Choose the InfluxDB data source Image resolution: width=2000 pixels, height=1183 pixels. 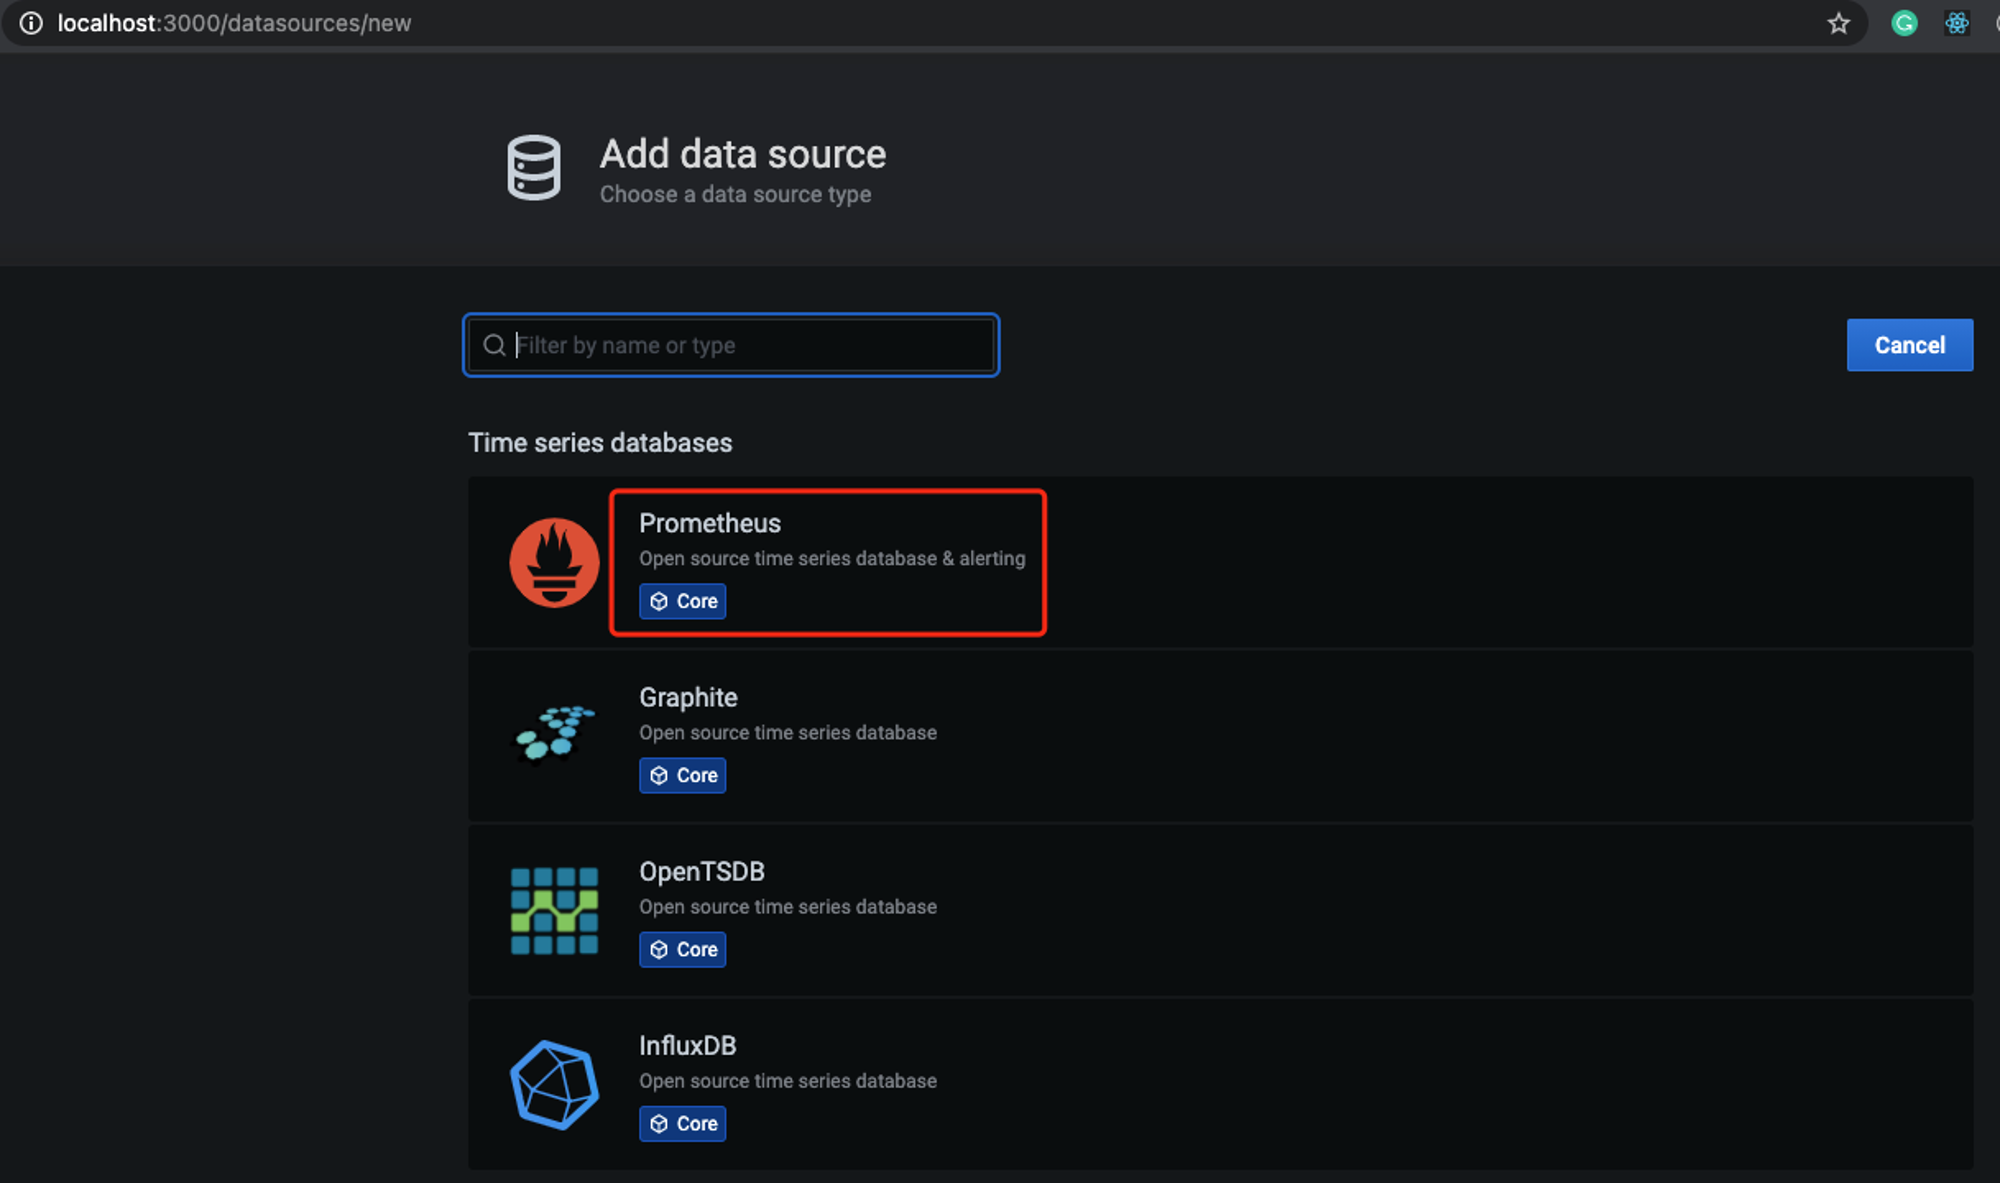pyautogui.click(x=1220, y=1084)
